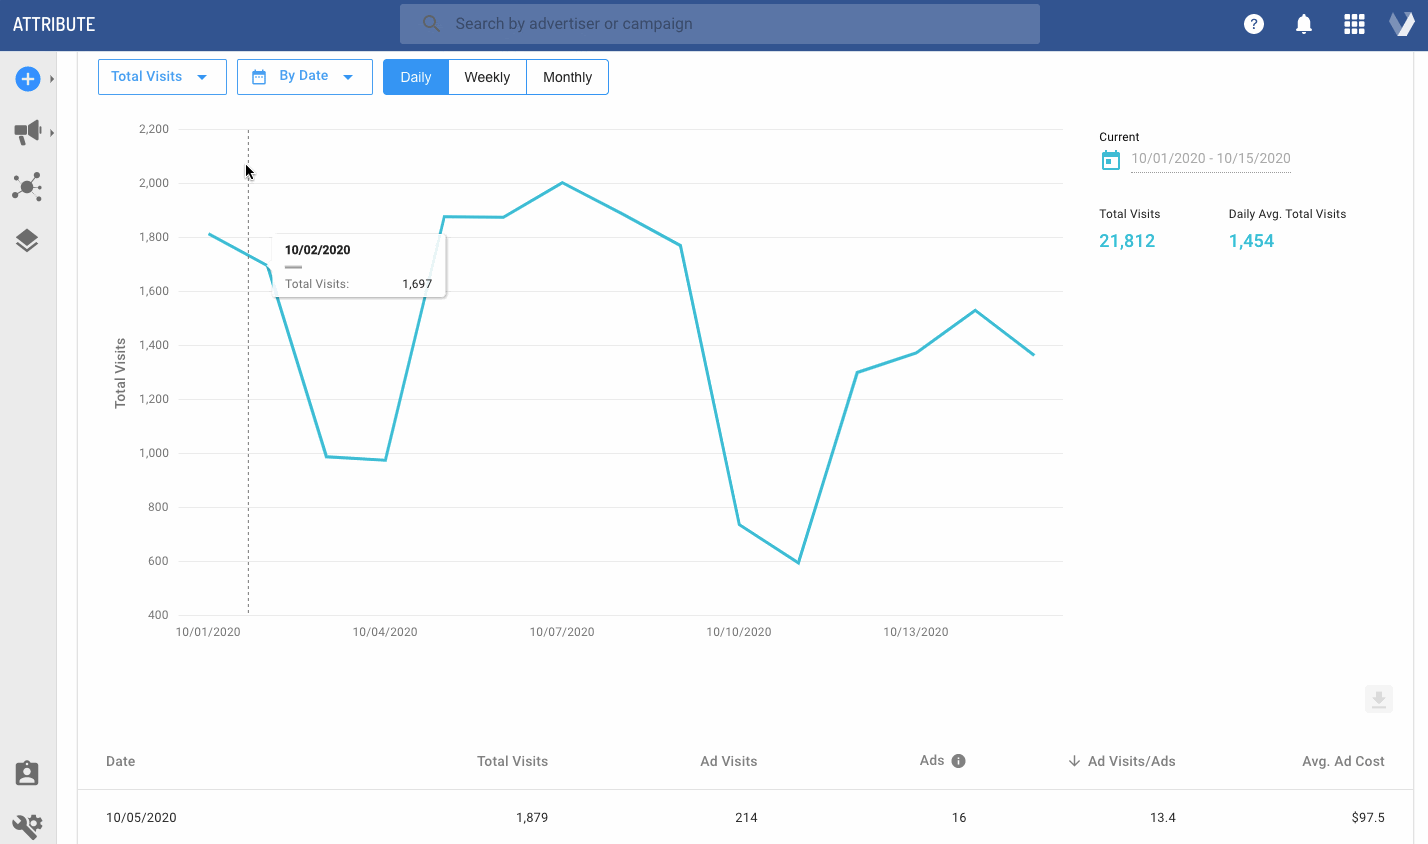Click the help question mark icon
Viewport: 1428px width, 844px height.
pyautogui.click(x=1253, y=24)
